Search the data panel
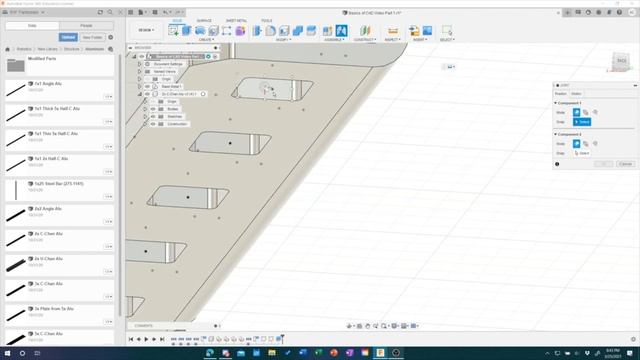Viewport: 640px width, 360px height. point(110,12)
